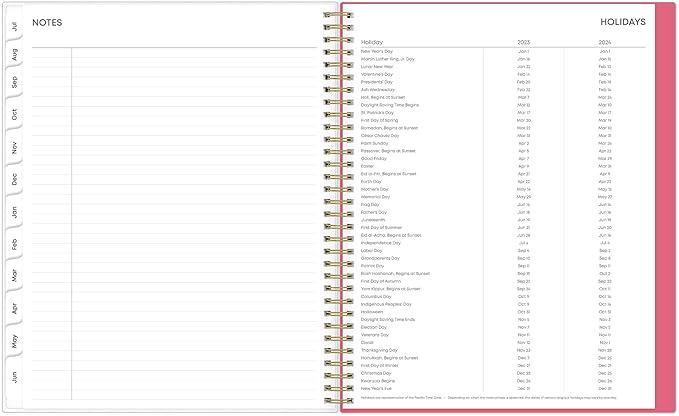Click the Mar side tab
The image size is (679, 416).
point(13,277)
